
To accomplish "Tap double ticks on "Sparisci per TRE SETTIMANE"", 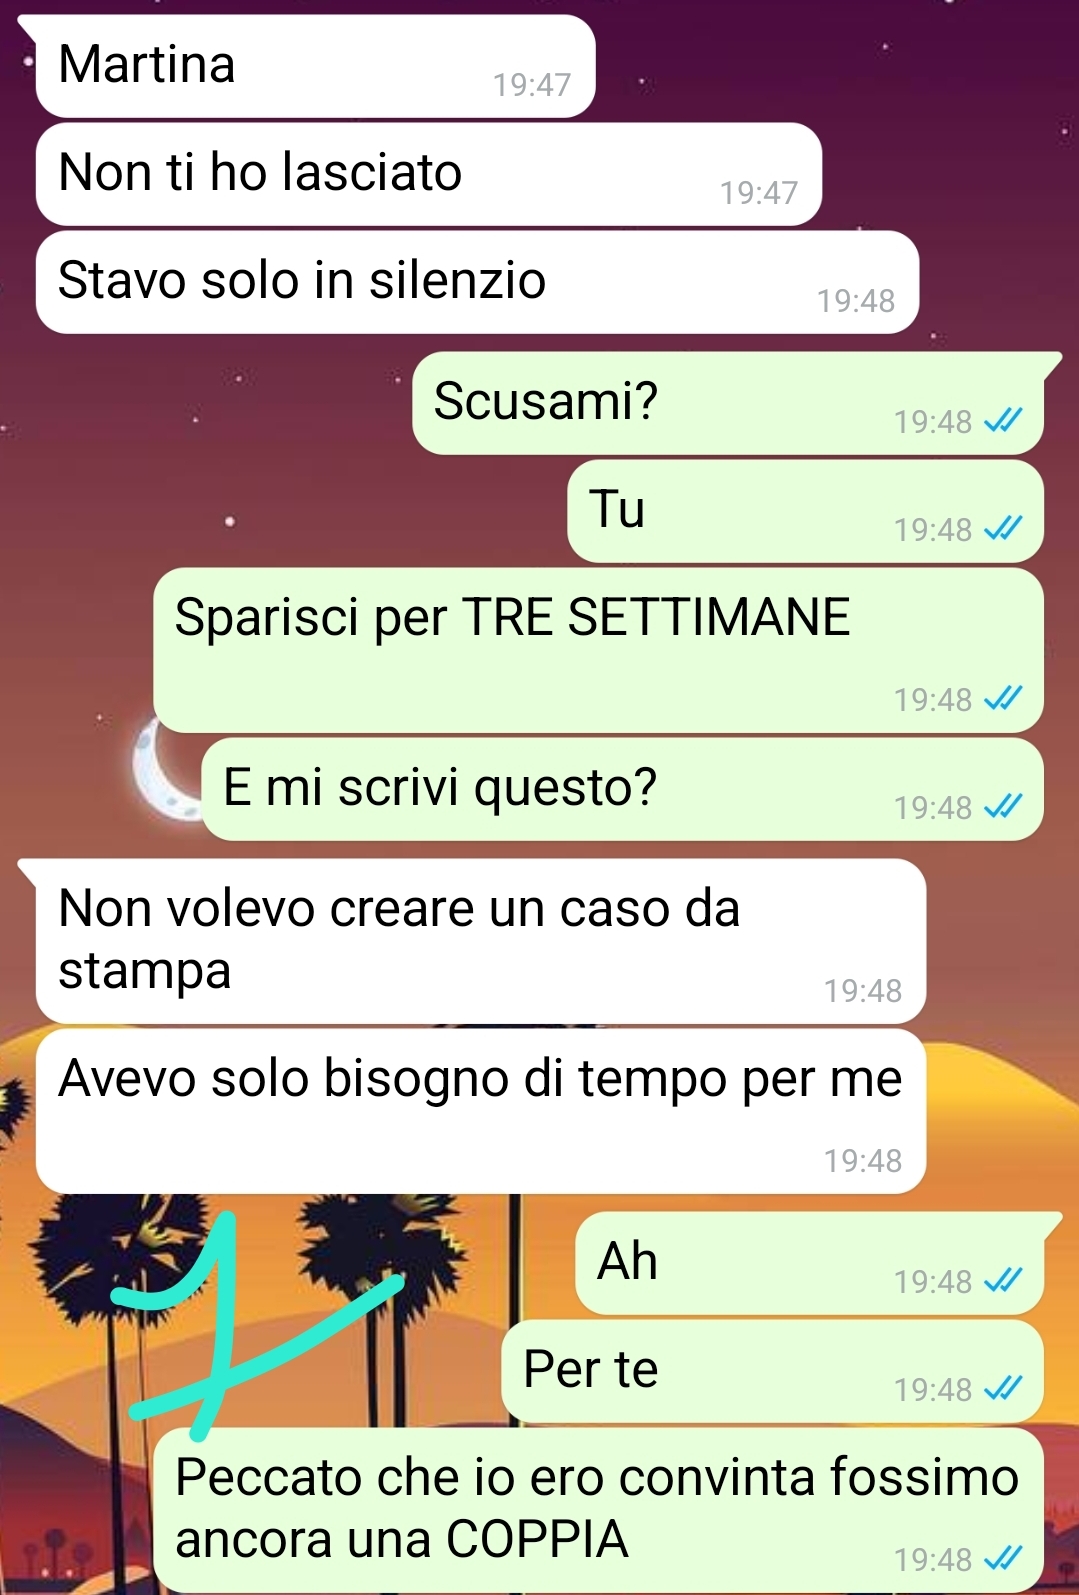I will tap(1003, 698).
